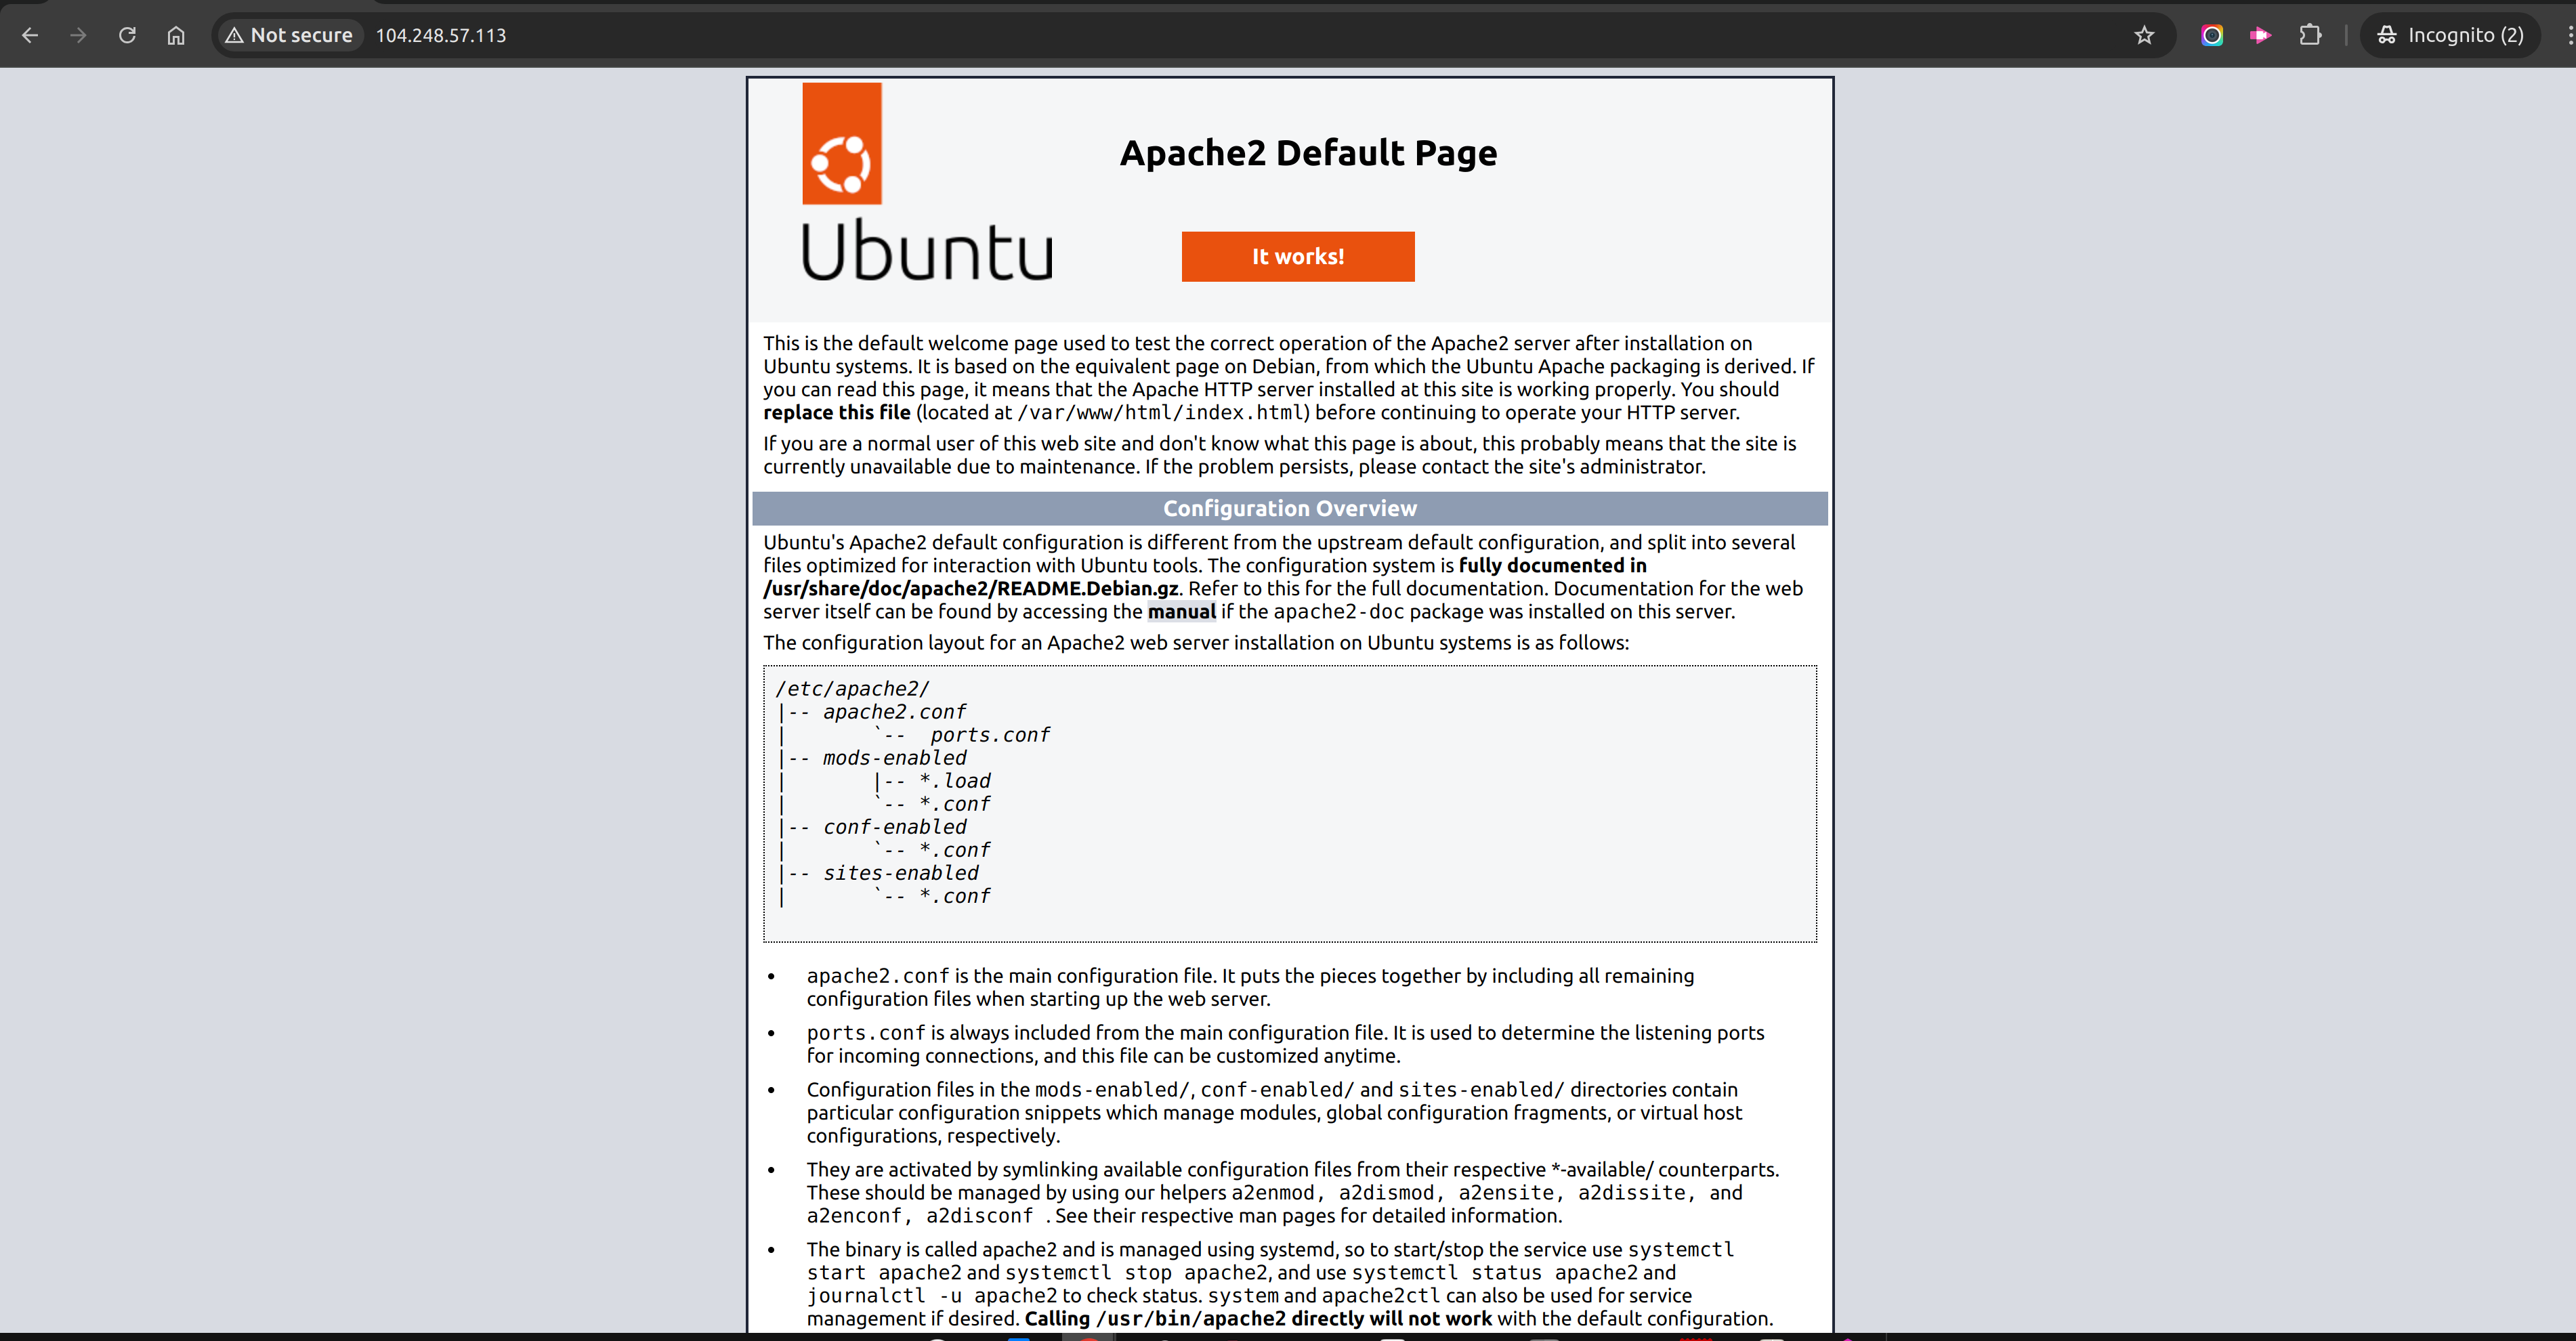2576x1341 pixels.
Task: Click the word "a2enconf" in the helpers list
Action: tap(854, 1216)
